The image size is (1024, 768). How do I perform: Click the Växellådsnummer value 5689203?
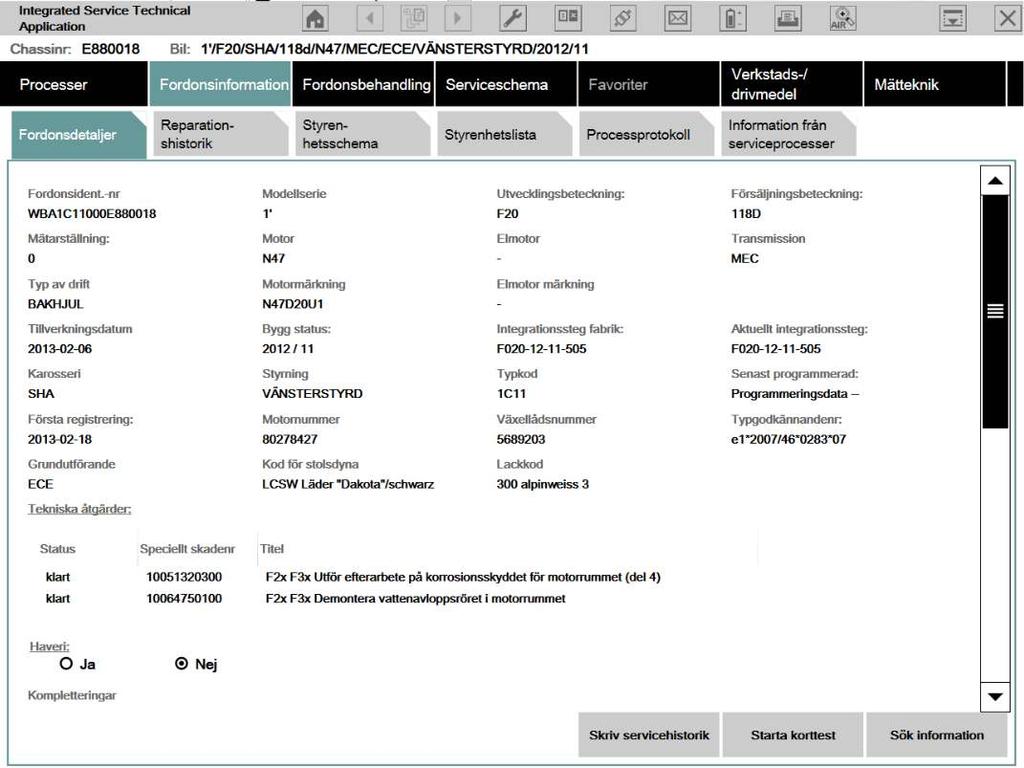[x=520, y=439]
